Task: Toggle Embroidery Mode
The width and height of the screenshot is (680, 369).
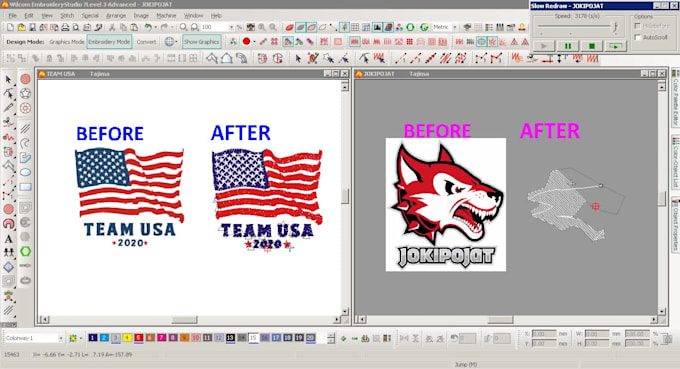Action: (x=109, y=42)
